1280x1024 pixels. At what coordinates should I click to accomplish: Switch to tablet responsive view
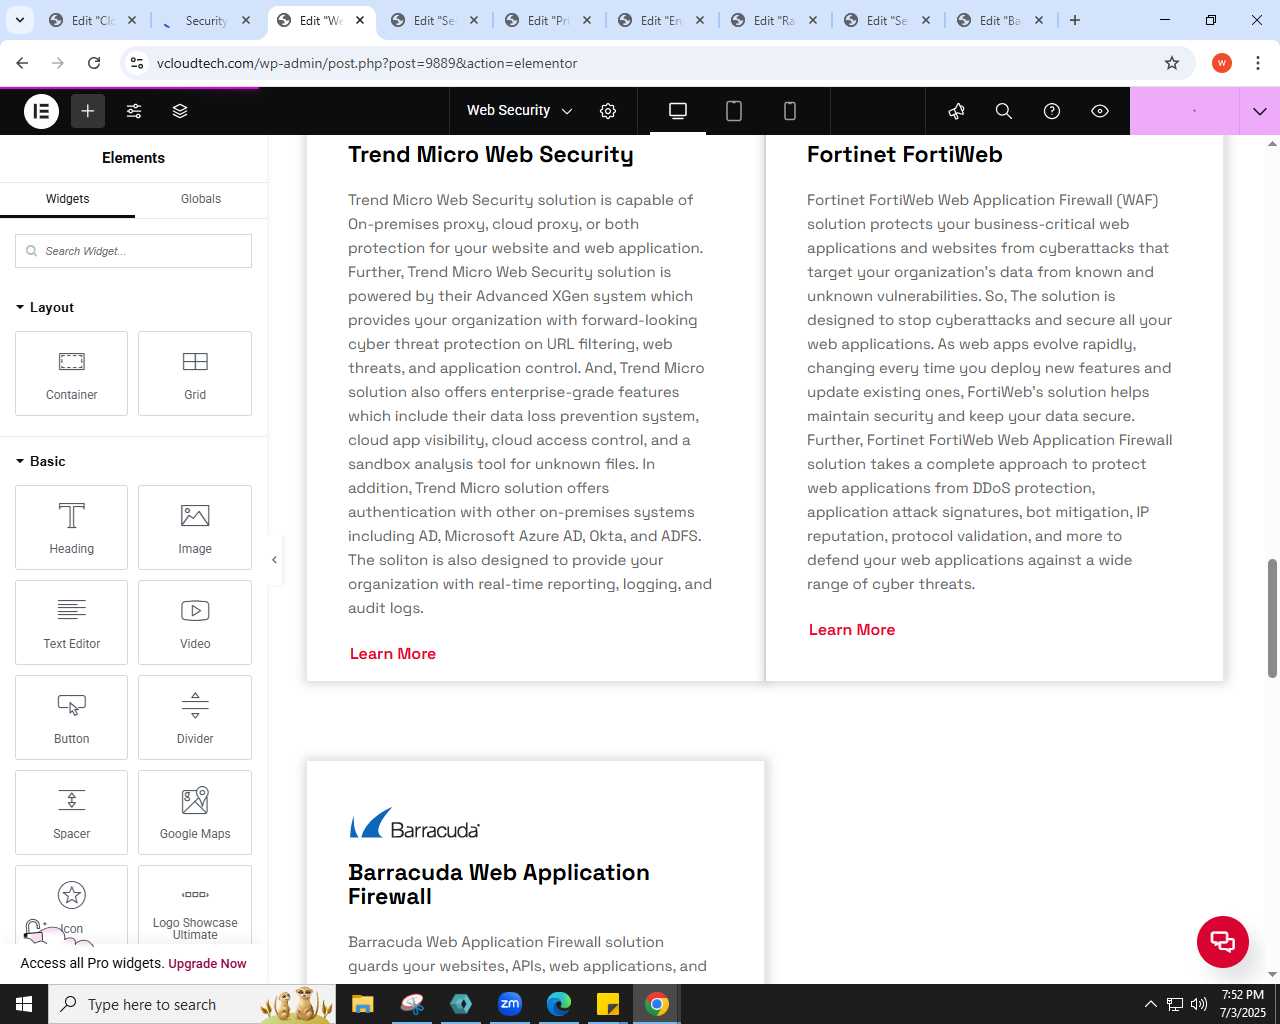(734, 111)
